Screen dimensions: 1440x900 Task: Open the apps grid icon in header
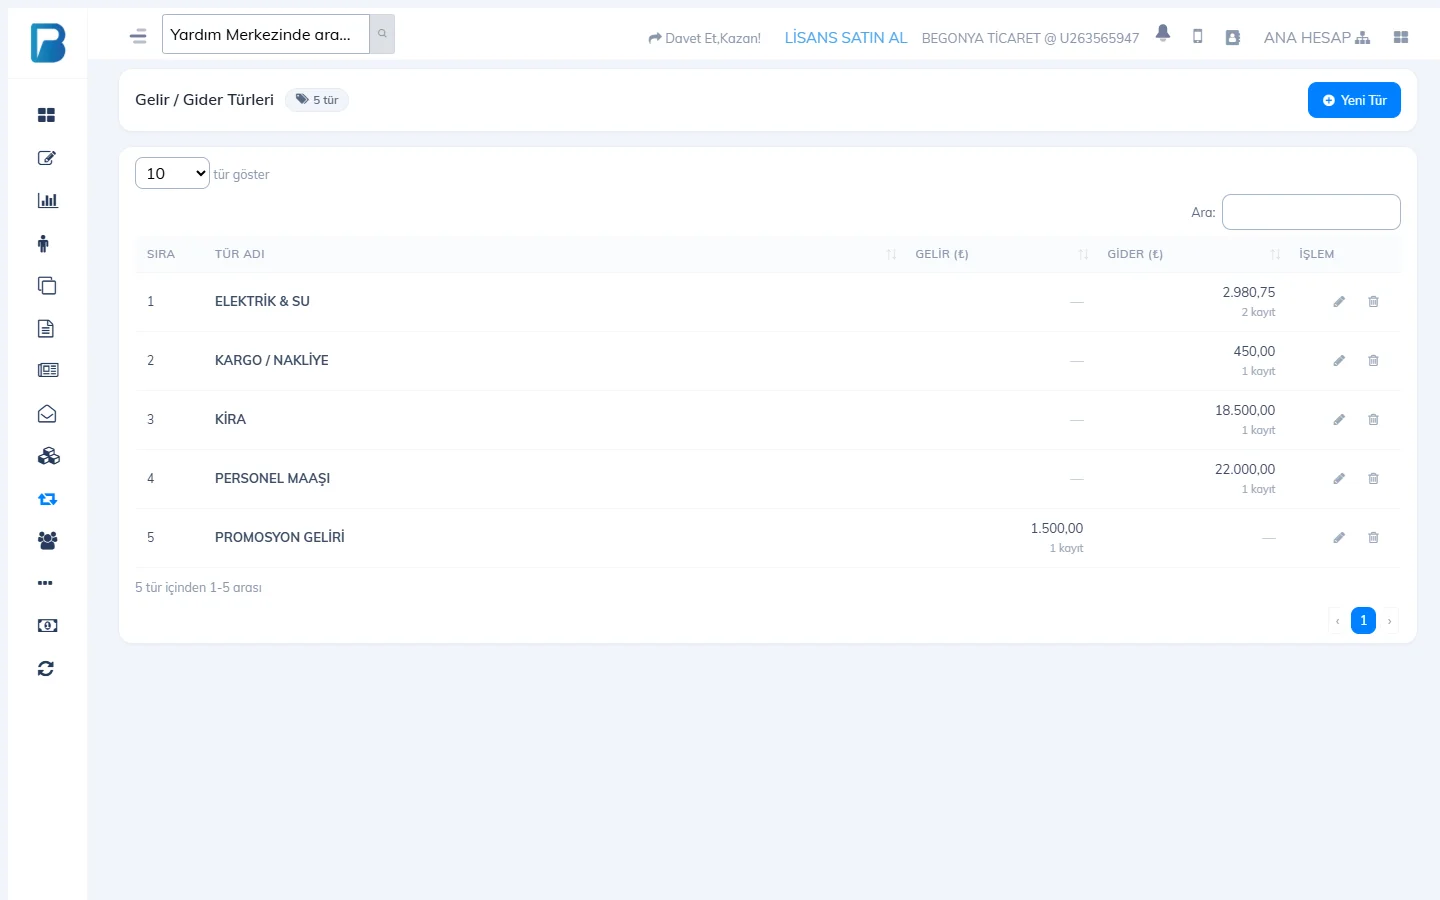[1401, 37]
